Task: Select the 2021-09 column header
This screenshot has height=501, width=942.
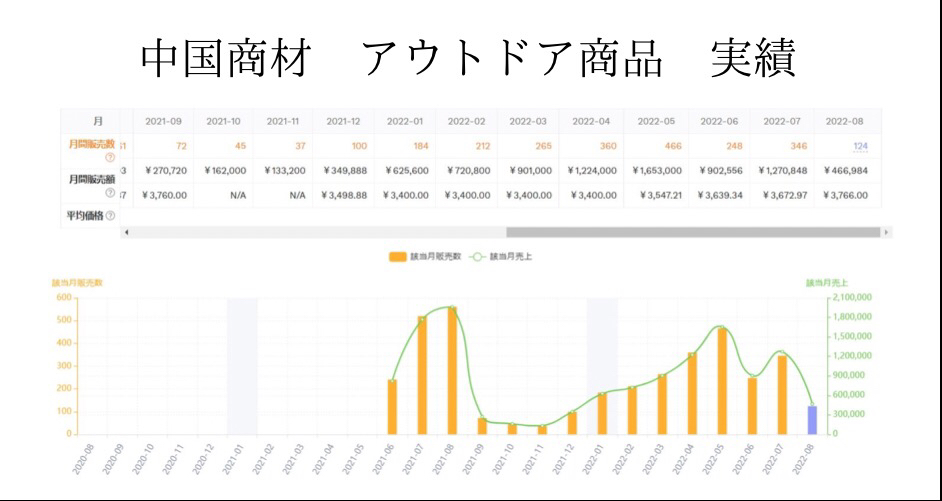Action: pyautogui.click(x=163, y=121)
